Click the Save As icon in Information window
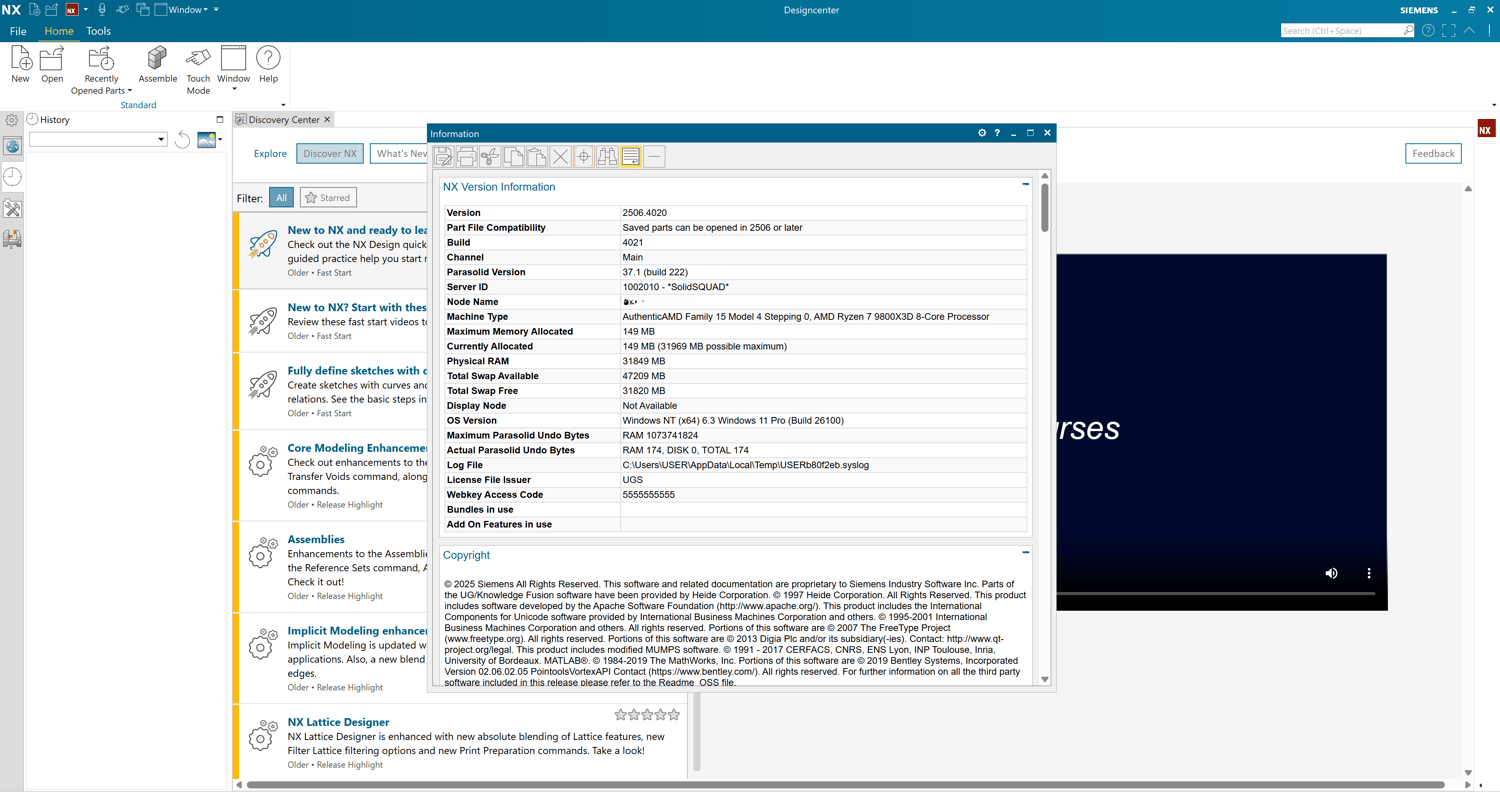The width and height of the screenshot is (1500, 804). click(x=443, y=157)
